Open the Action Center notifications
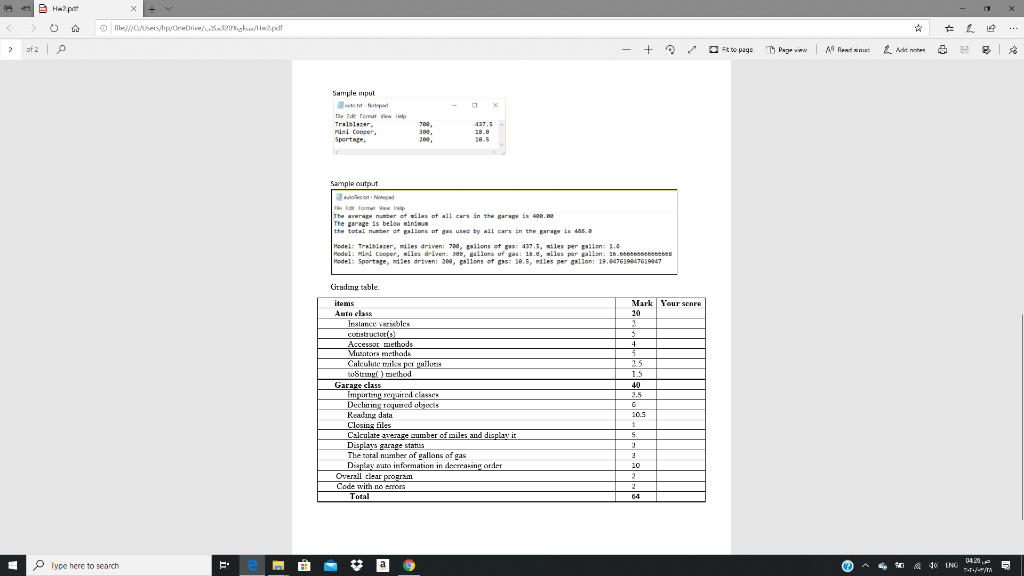Screen dimensions: 1024x576 (1006, 566)
